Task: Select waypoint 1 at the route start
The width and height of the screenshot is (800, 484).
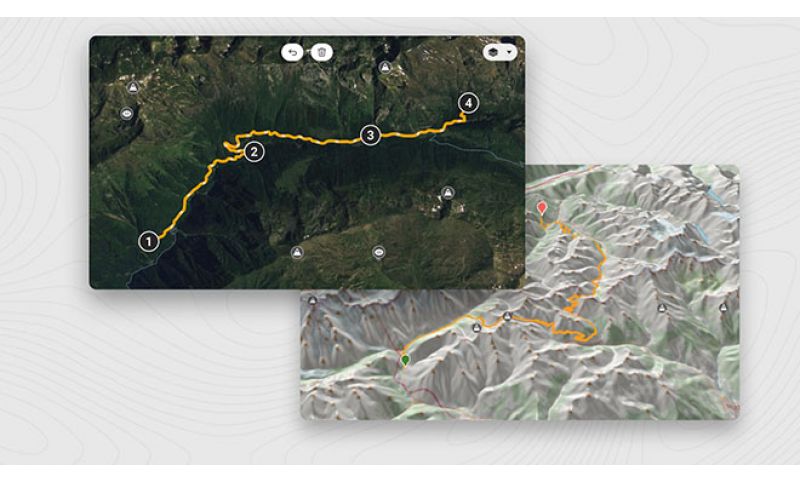Action: [x=148, y=241]
